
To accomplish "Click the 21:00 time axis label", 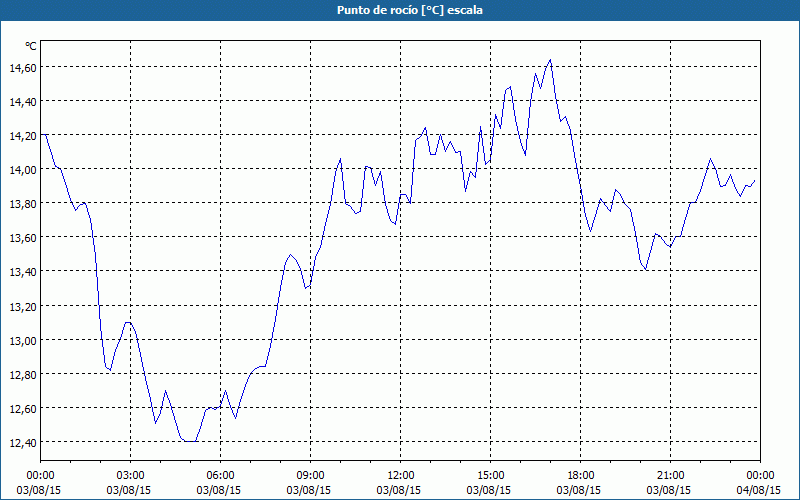I will 670,476.
